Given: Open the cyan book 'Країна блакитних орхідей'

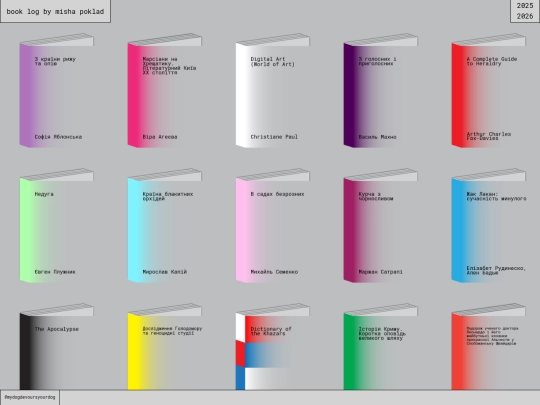Looking at the screenshot, I should click(165, 226).
